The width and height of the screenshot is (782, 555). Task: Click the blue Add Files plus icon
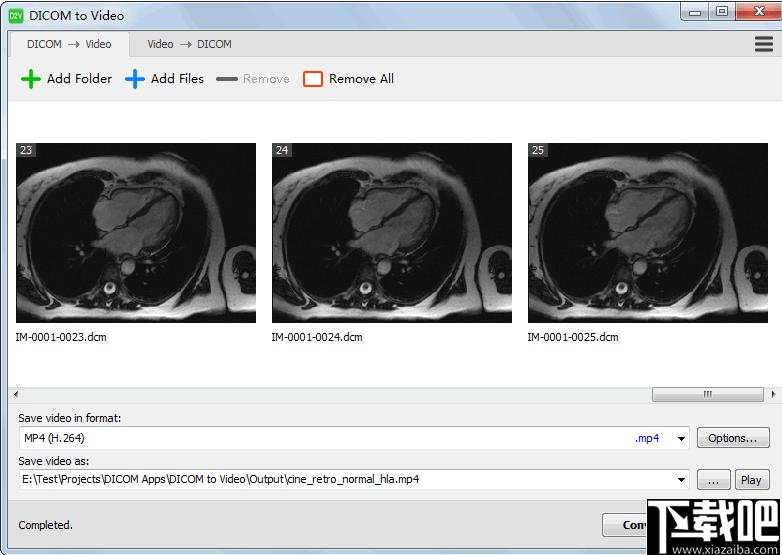point(135,79)
